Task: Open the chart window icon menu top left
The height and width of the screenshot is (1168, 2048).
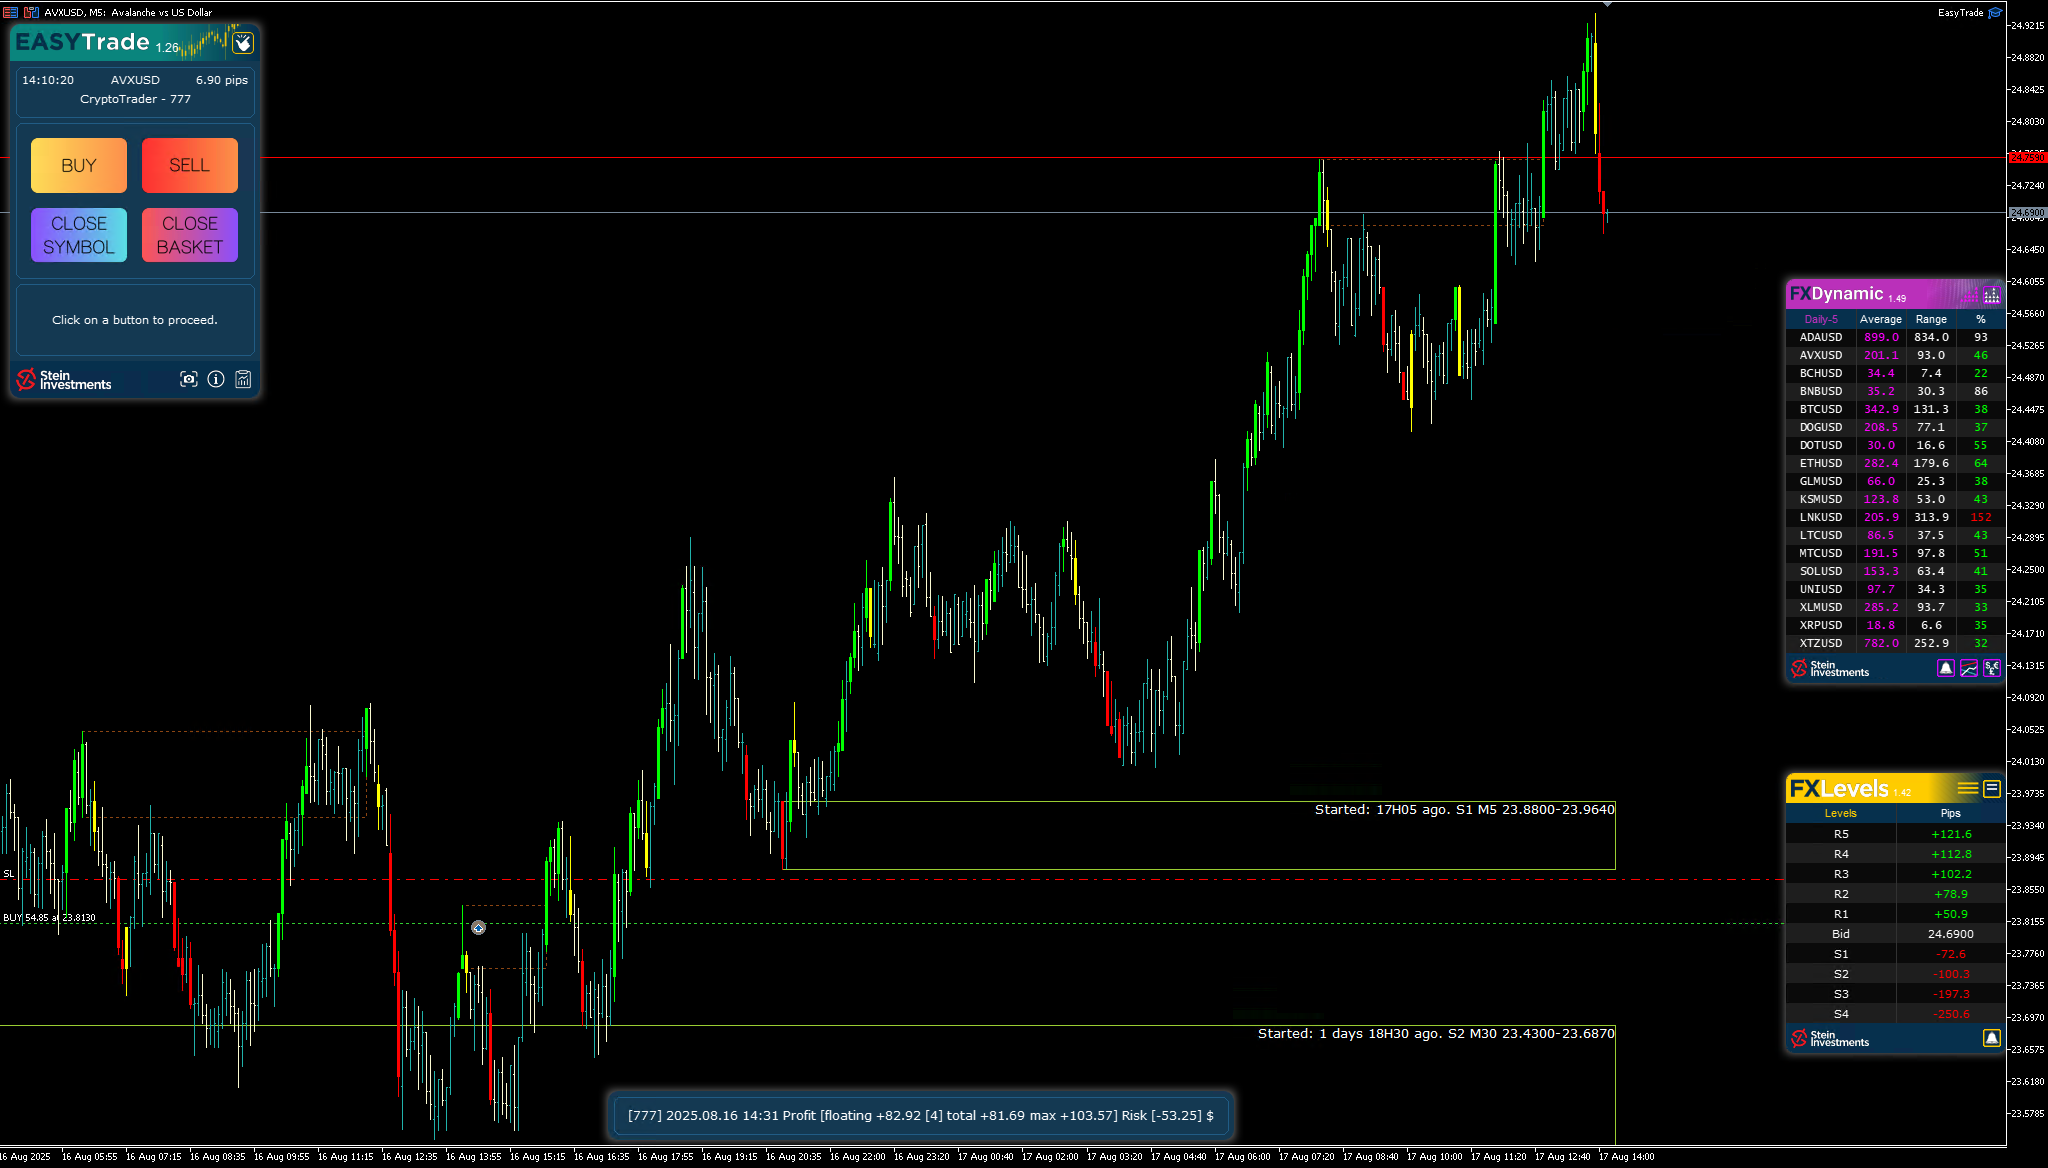Action: [10, 12]
